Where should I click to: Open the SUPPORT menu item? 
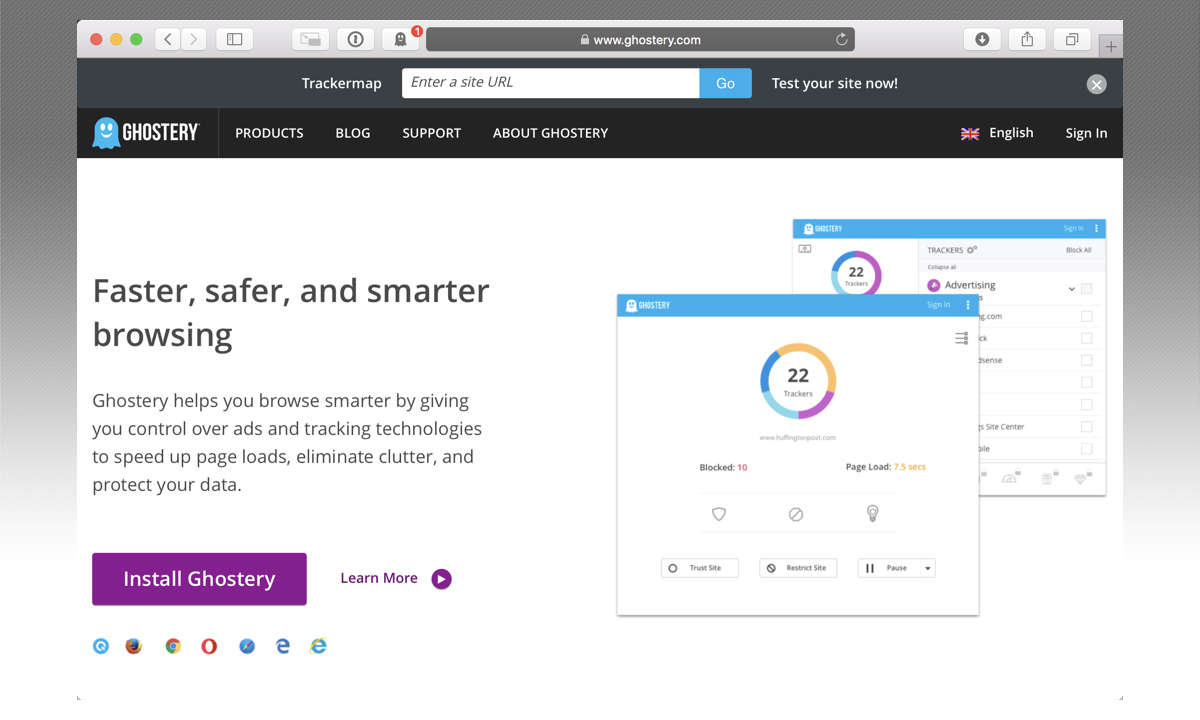tap(432, 133)
